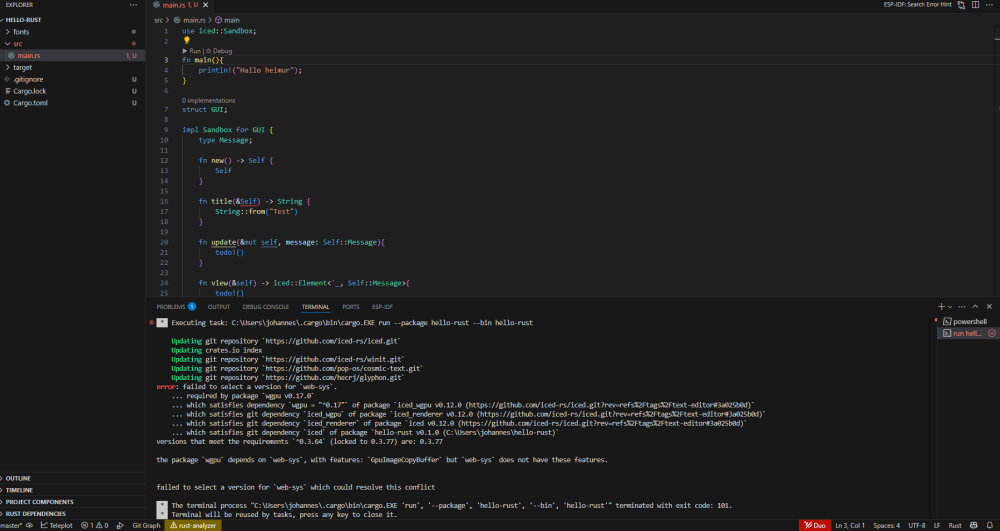Switch to the OUTPUT panel tab
1000x531 pixels.
(x=219, y=307)
